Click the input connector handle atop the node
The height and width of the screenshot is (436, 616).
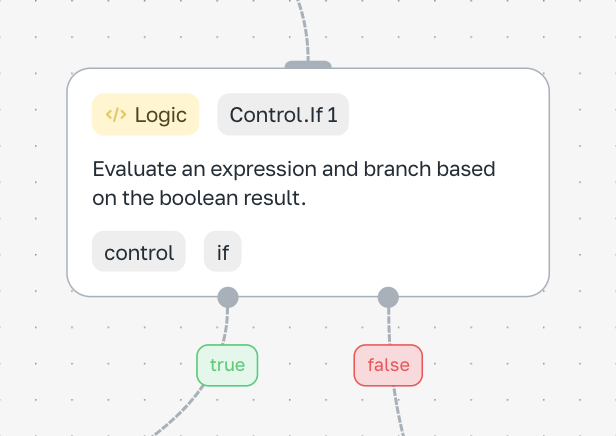308,64
